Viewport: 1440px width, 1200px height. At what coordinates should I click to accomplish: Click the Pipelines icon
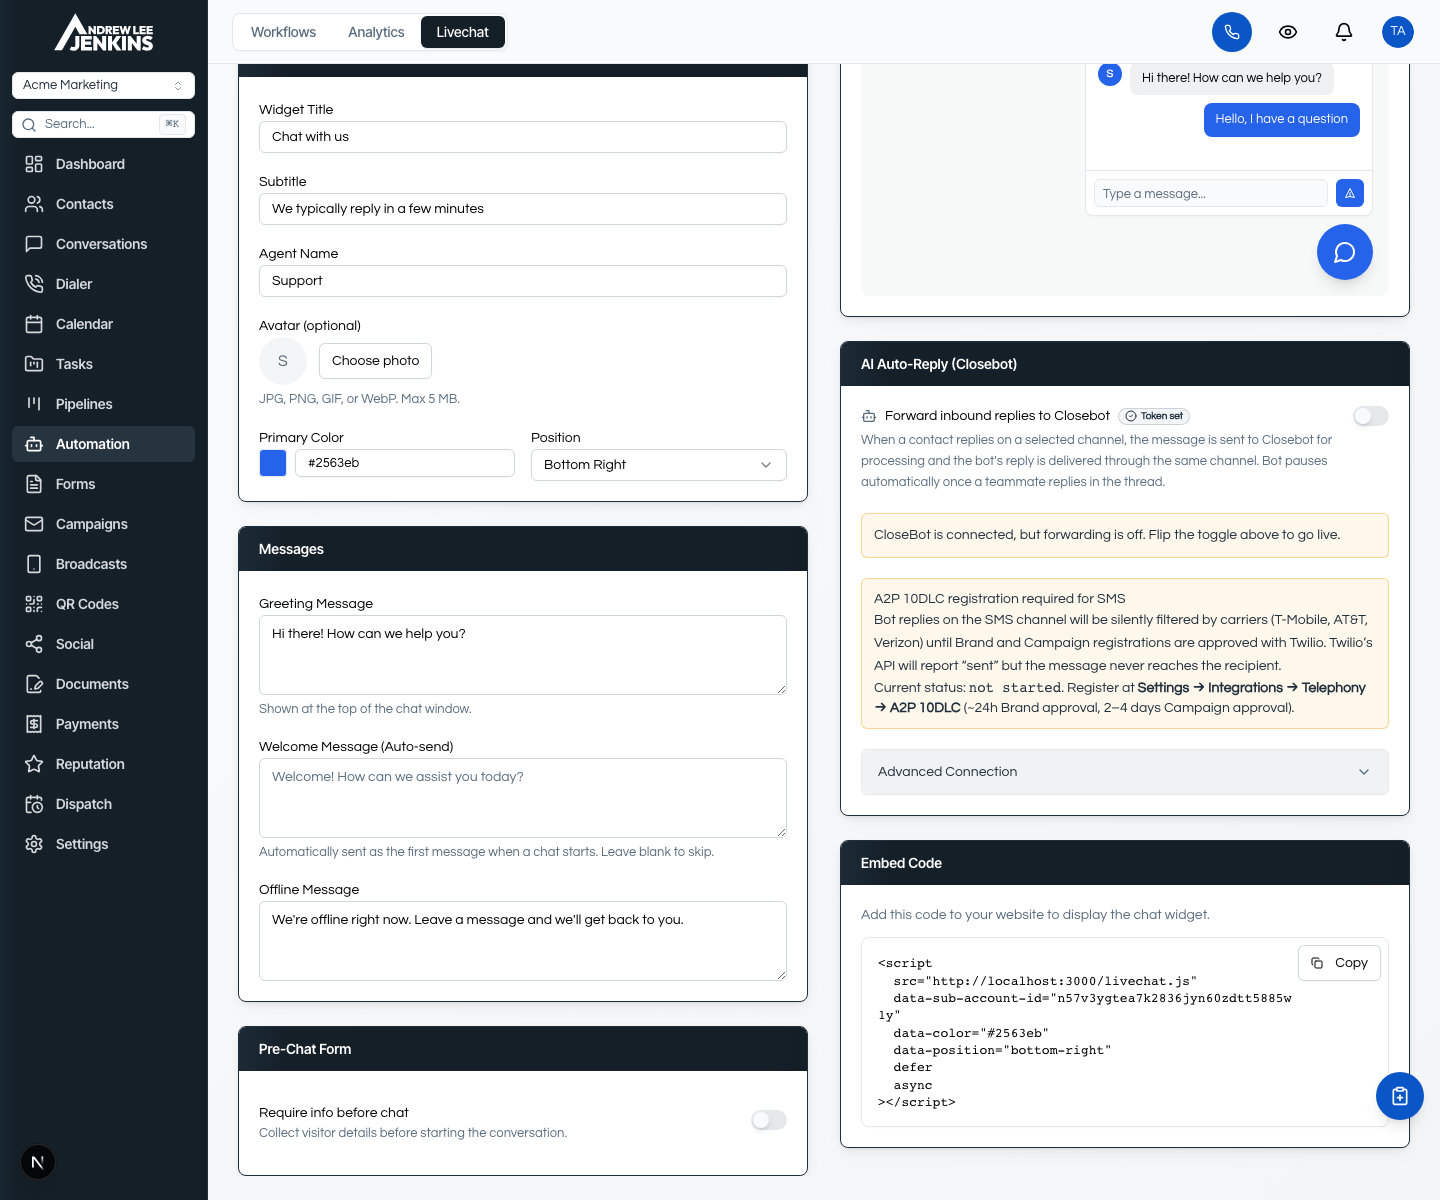(34, 404)
